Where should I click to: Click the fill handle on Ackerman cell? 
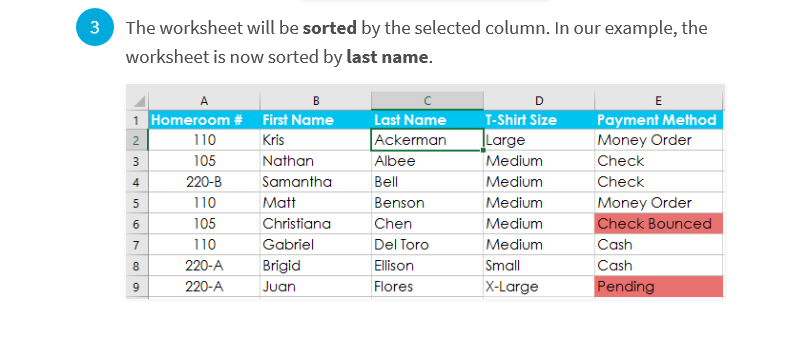point(483,150)
